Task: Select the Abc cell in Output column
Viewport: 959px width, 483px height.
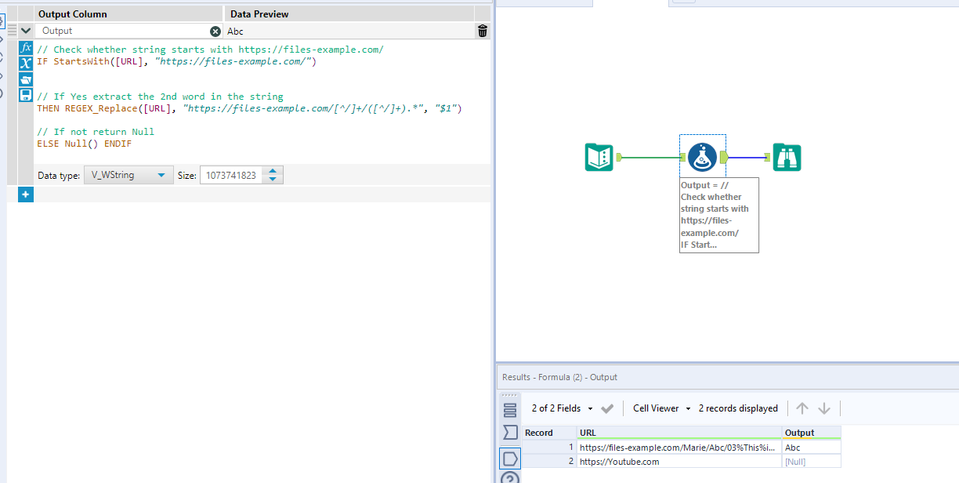Action: click(x=812, y=447)
